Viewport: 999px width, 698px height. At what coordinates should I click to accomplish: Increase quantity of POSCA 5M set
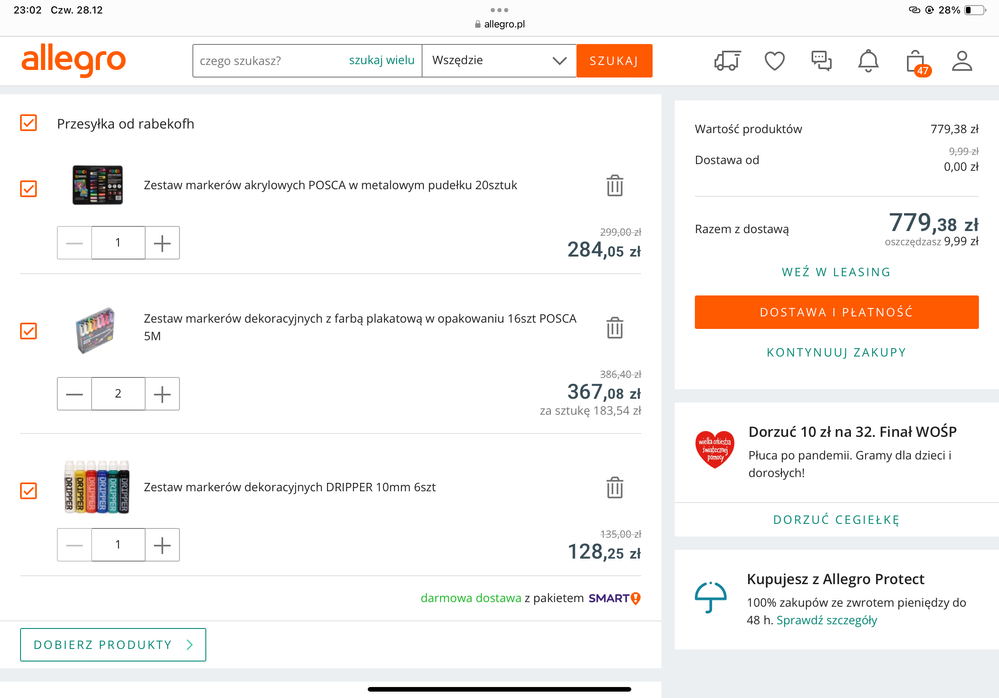[x=162, y=394]
